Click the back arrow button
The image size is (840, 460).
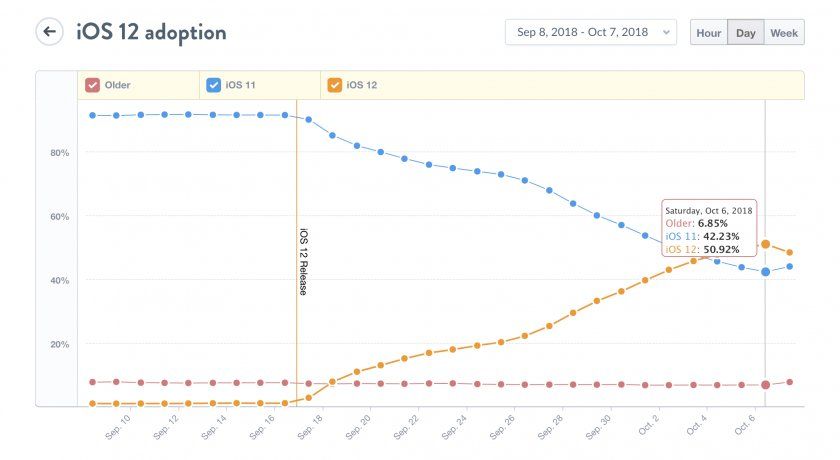coord(50,32)
